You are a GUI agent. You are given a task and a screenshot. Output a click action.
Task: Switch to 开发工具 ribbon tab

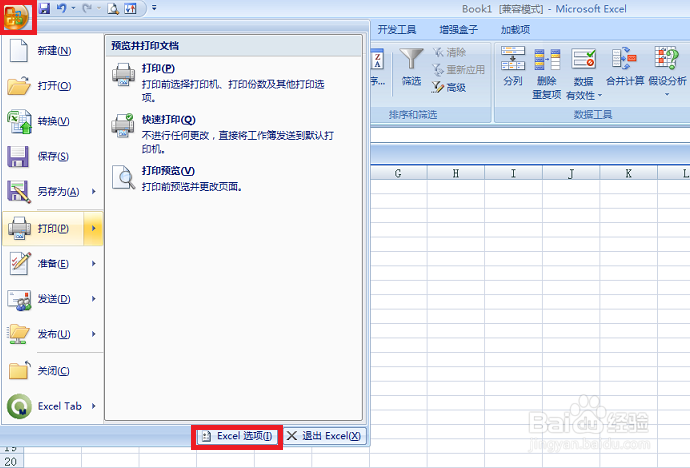click(x=396, y=29)
